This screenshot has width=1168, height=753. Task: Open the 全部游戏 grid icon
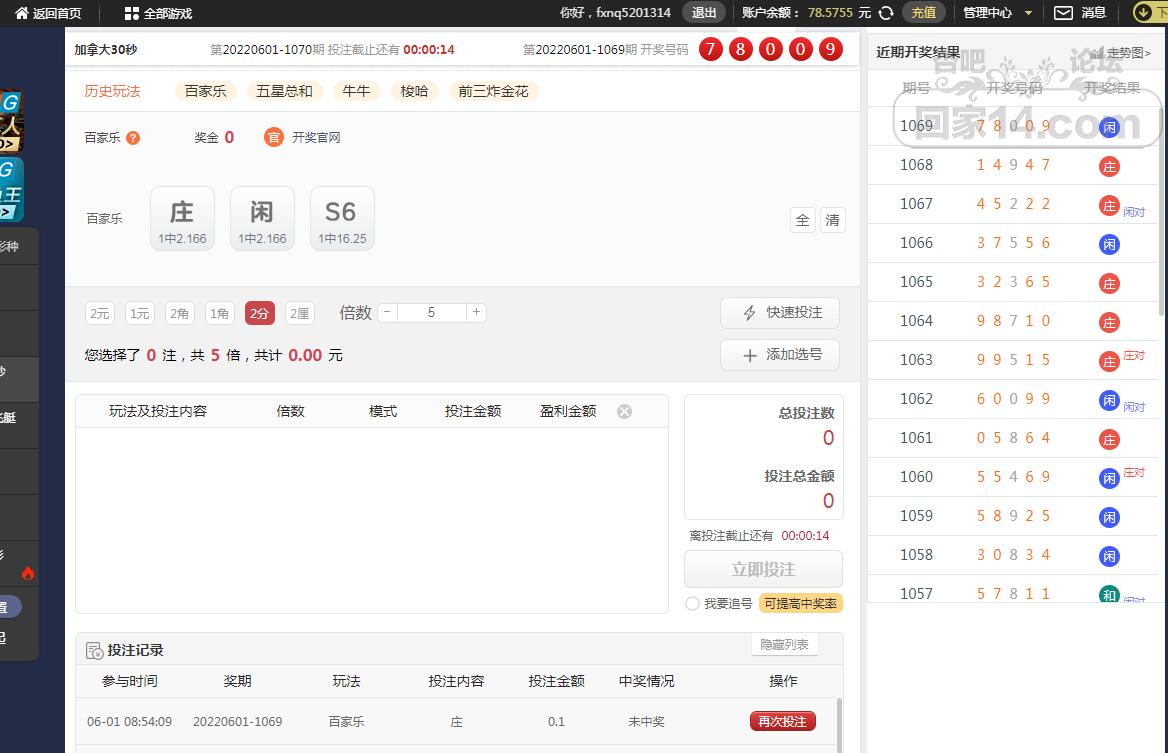tap(132, 13)
